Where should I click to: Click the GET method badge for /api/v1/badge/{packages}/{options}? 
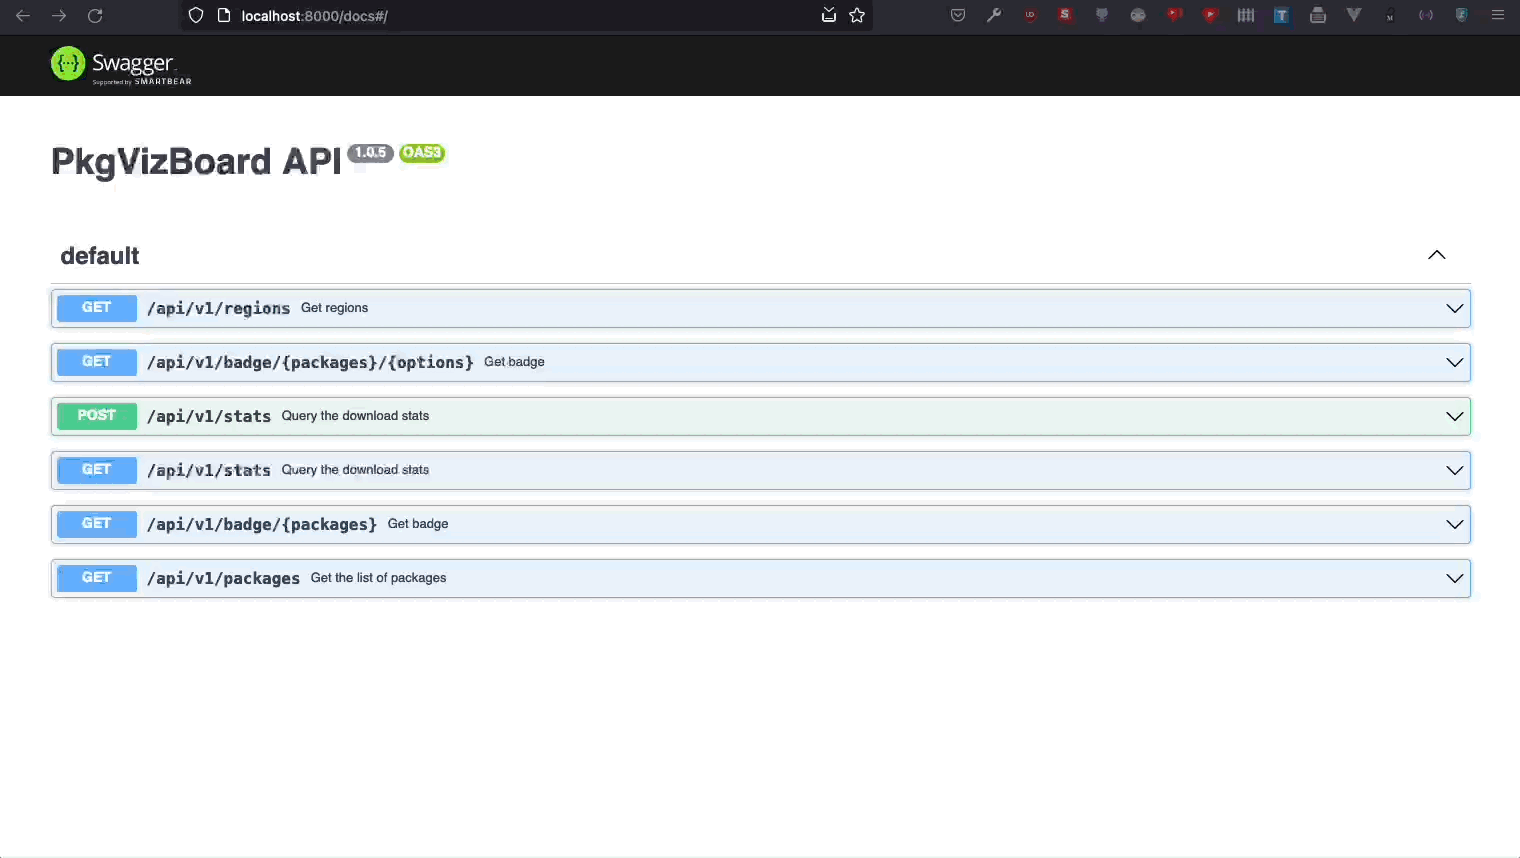pyautogui.click(x=97, y=362)
